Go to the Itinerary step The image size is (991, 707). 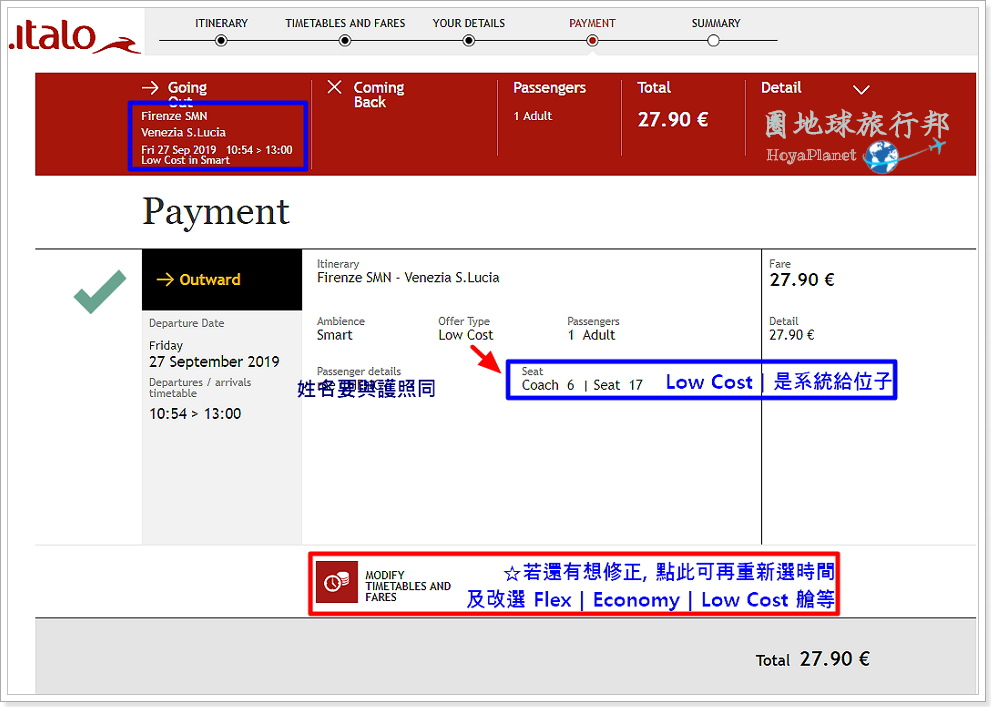coord(221,23)
